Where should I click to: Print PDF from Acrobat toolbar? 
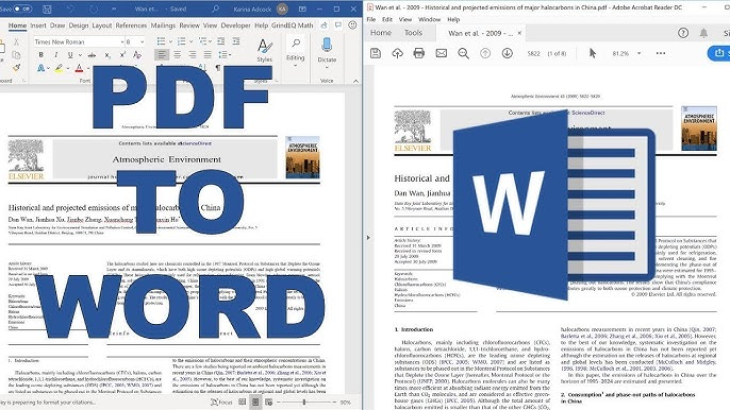click(x=419, y=53)
